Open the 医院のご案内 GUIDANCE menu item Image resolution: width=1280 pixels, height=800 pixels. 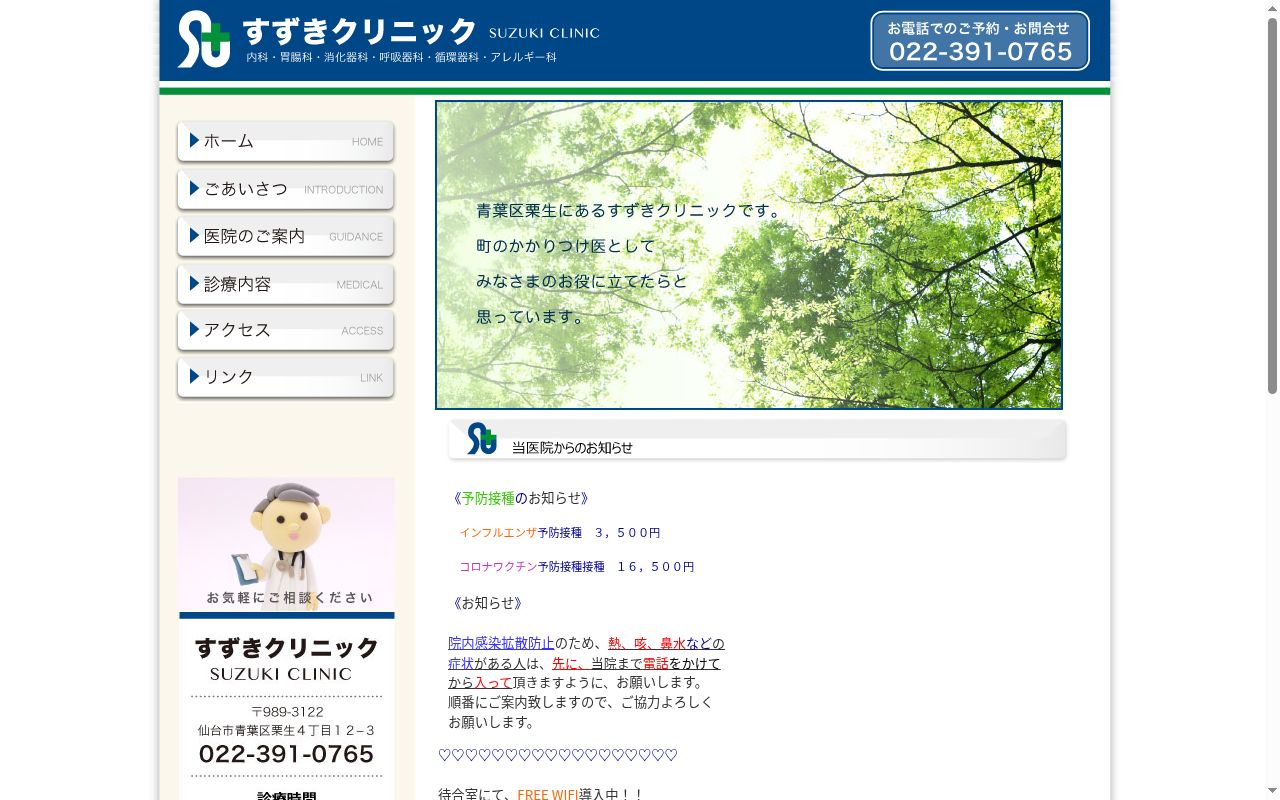click(286, 236)
